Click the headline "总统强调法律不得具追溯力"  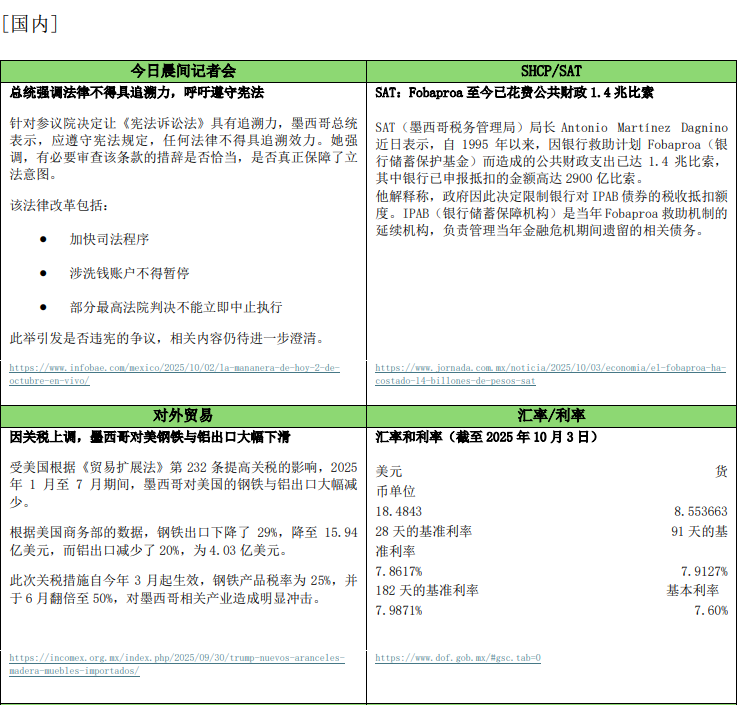[137, 92]
